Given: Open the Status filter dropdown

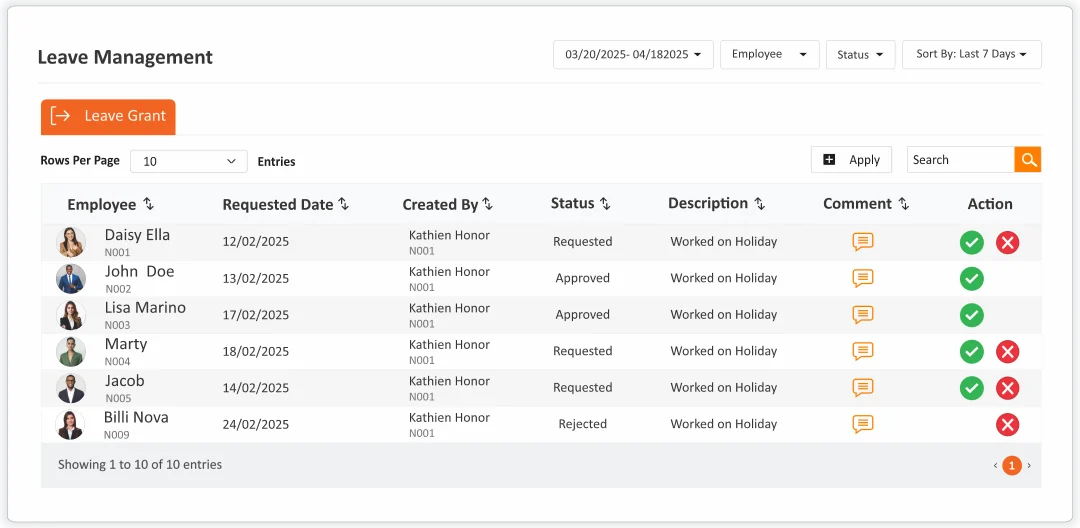Looking at the screenshot, I should click(859, 55).
